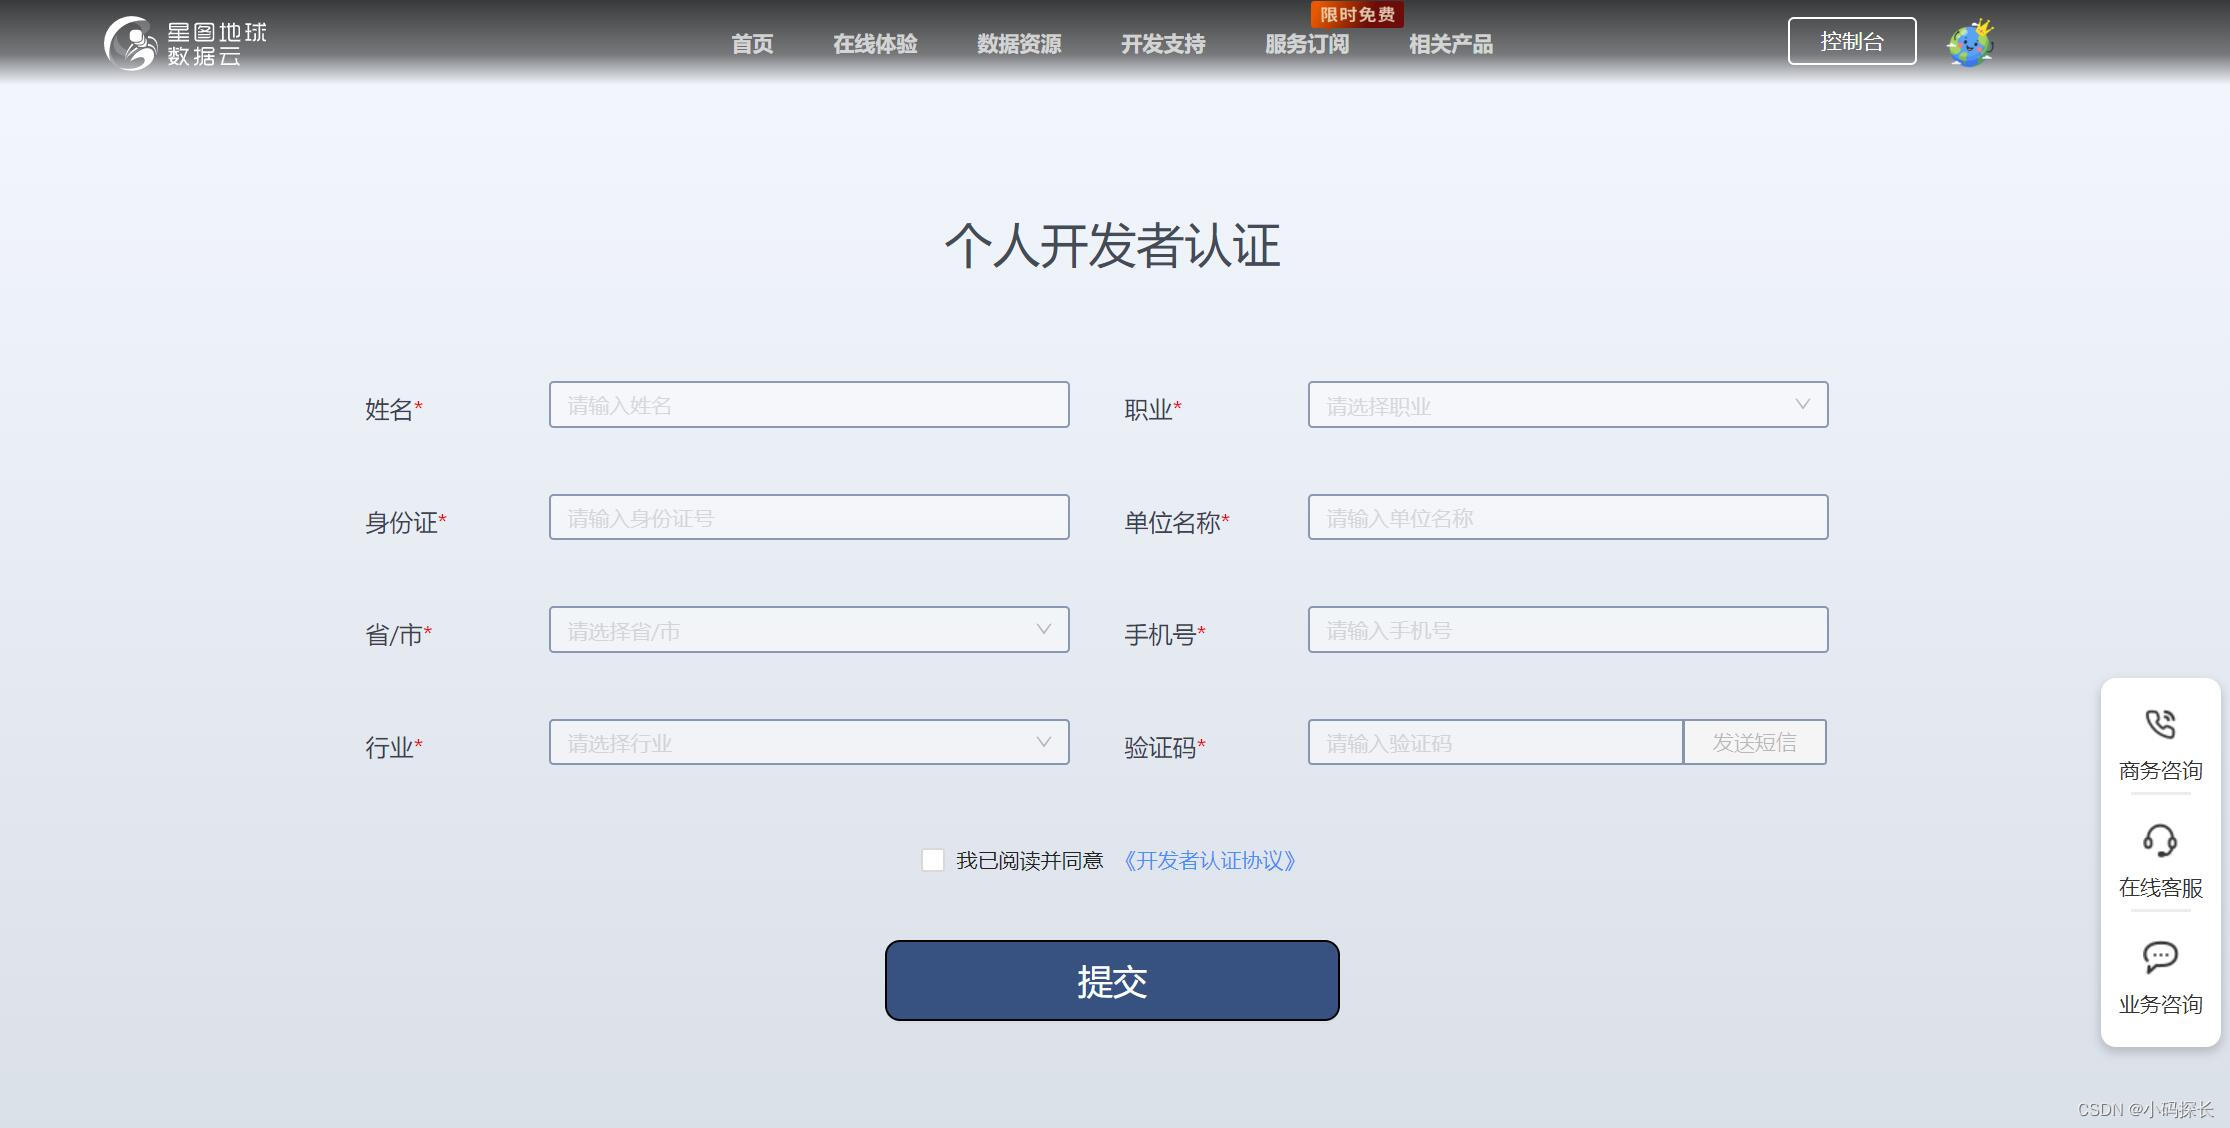Open the 《开发者认证协议》 link

1210,861
